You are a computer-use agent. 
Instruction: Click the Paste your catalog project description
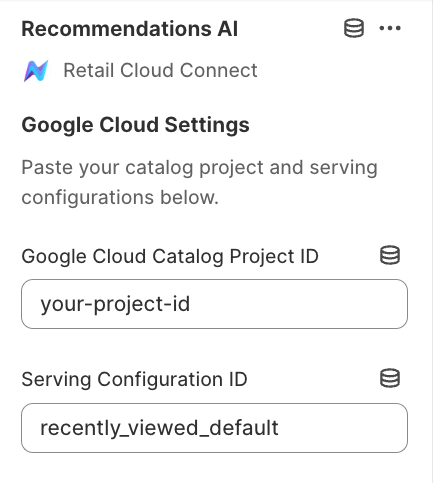(x=199, y=182)
